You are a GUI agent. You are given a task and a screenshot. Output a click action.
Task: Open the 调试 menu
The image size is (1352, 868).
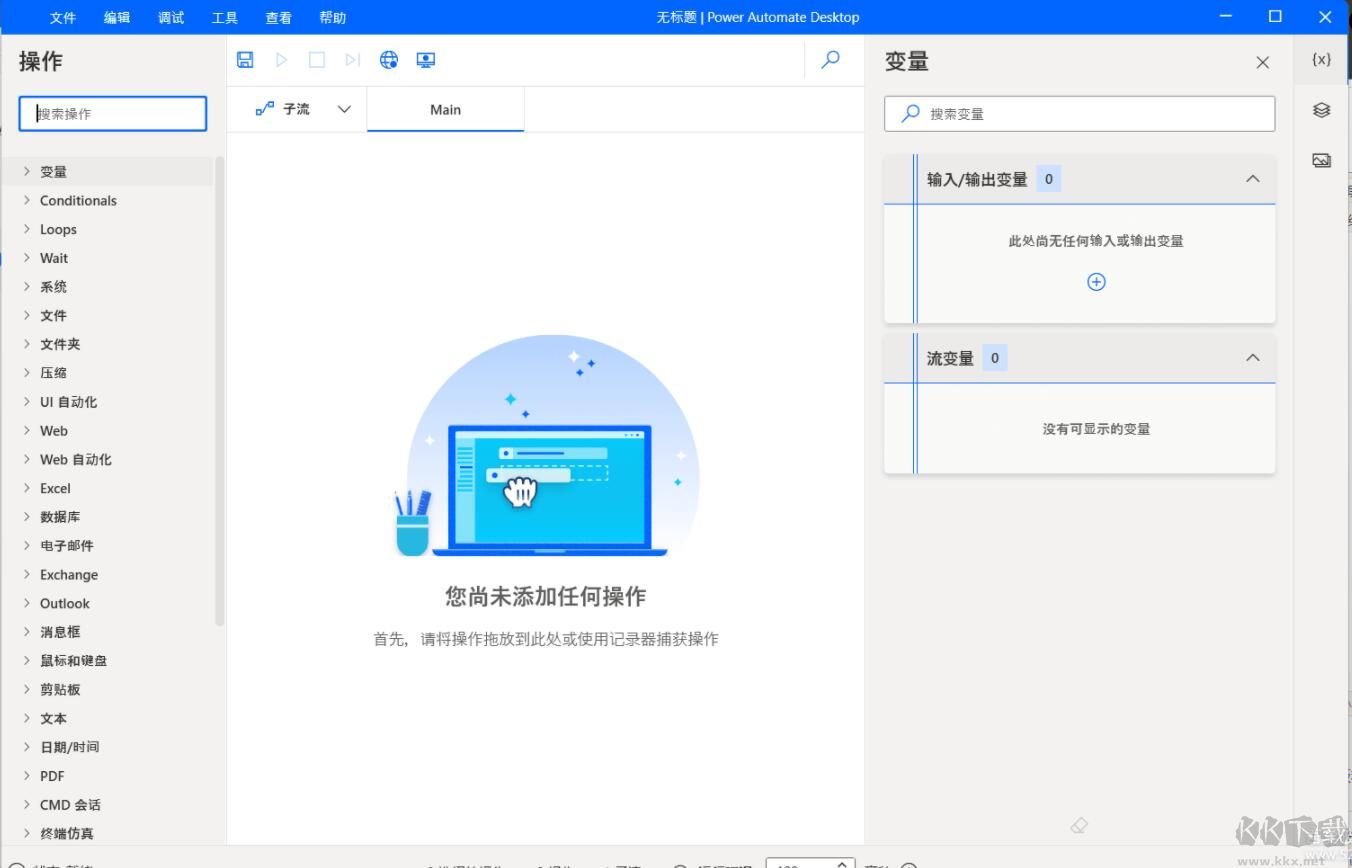[x=170, y=17]
